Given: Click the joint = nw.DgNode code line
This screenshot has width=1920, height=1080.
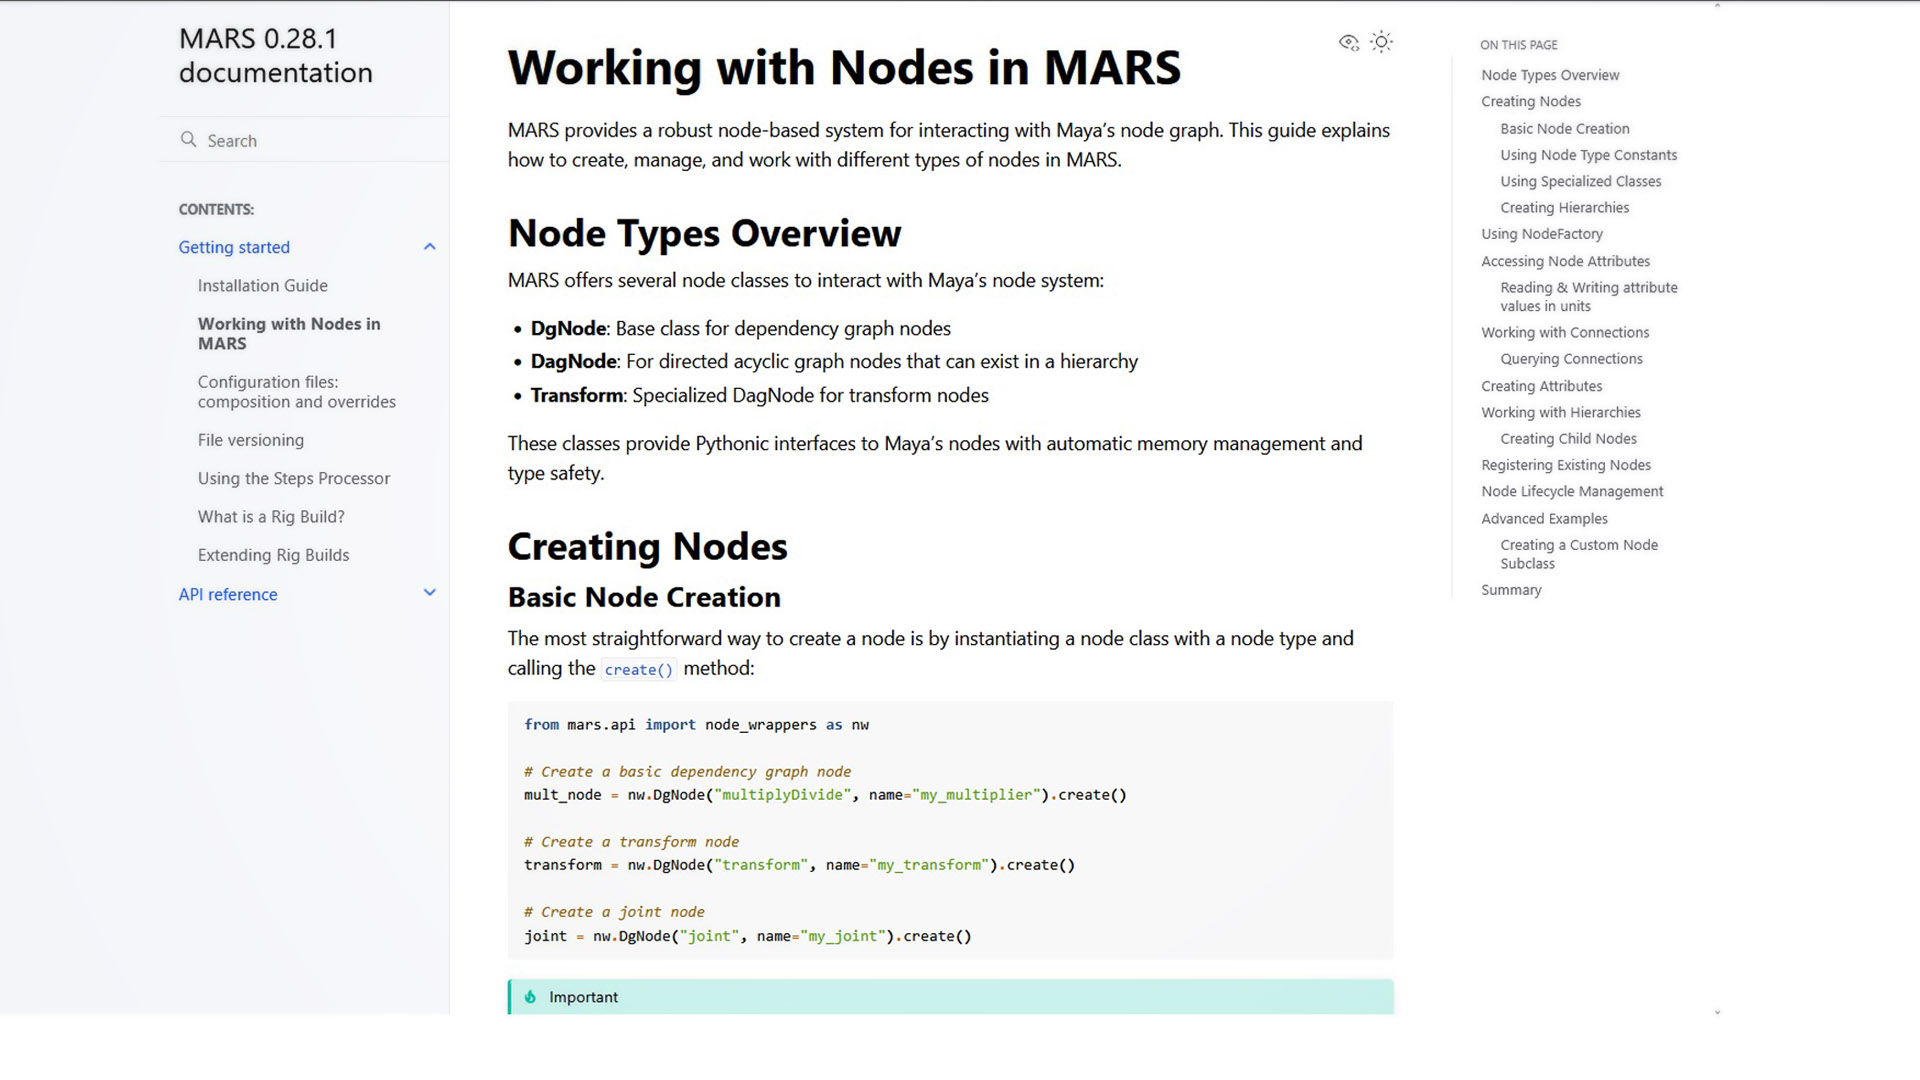Looking at the screenshot, I should coord(748,936).
